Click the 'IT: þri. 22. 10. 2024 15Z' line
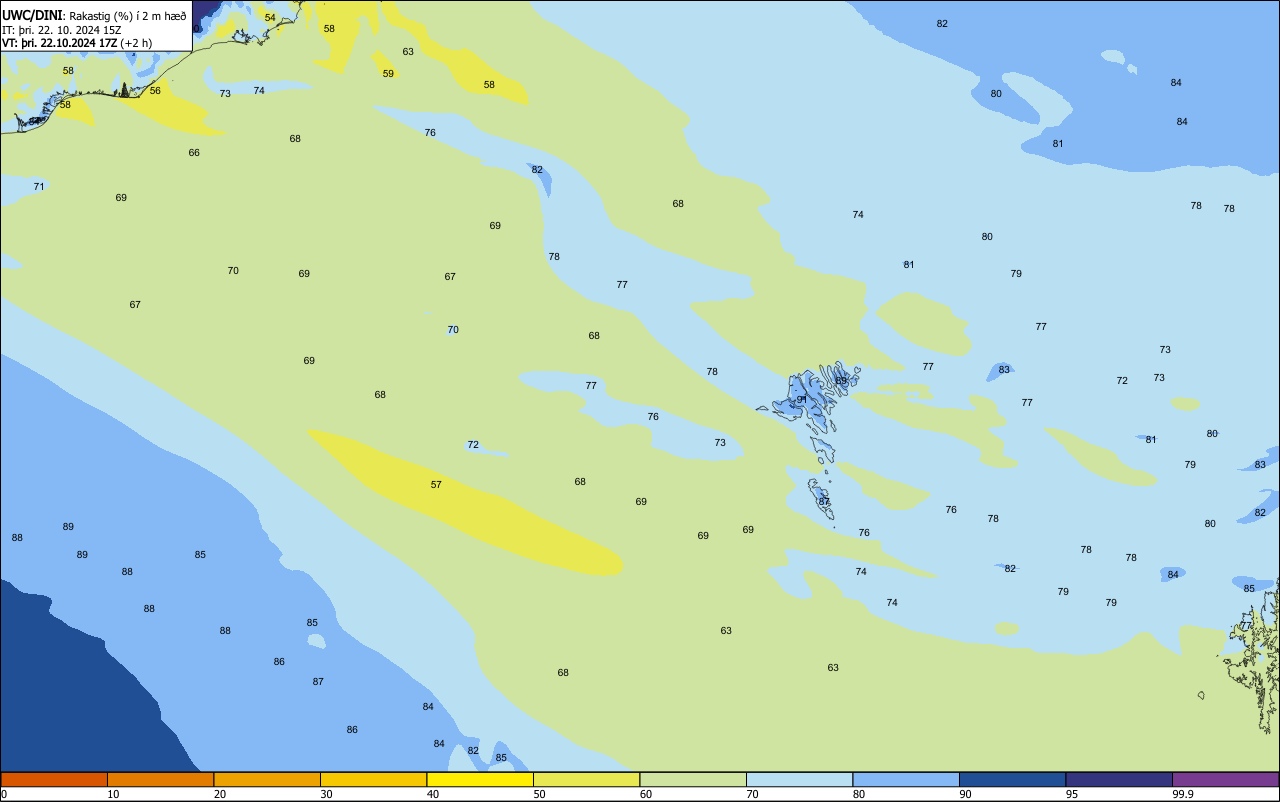Screen dimensions: 1280x802 tap(62, 30)
